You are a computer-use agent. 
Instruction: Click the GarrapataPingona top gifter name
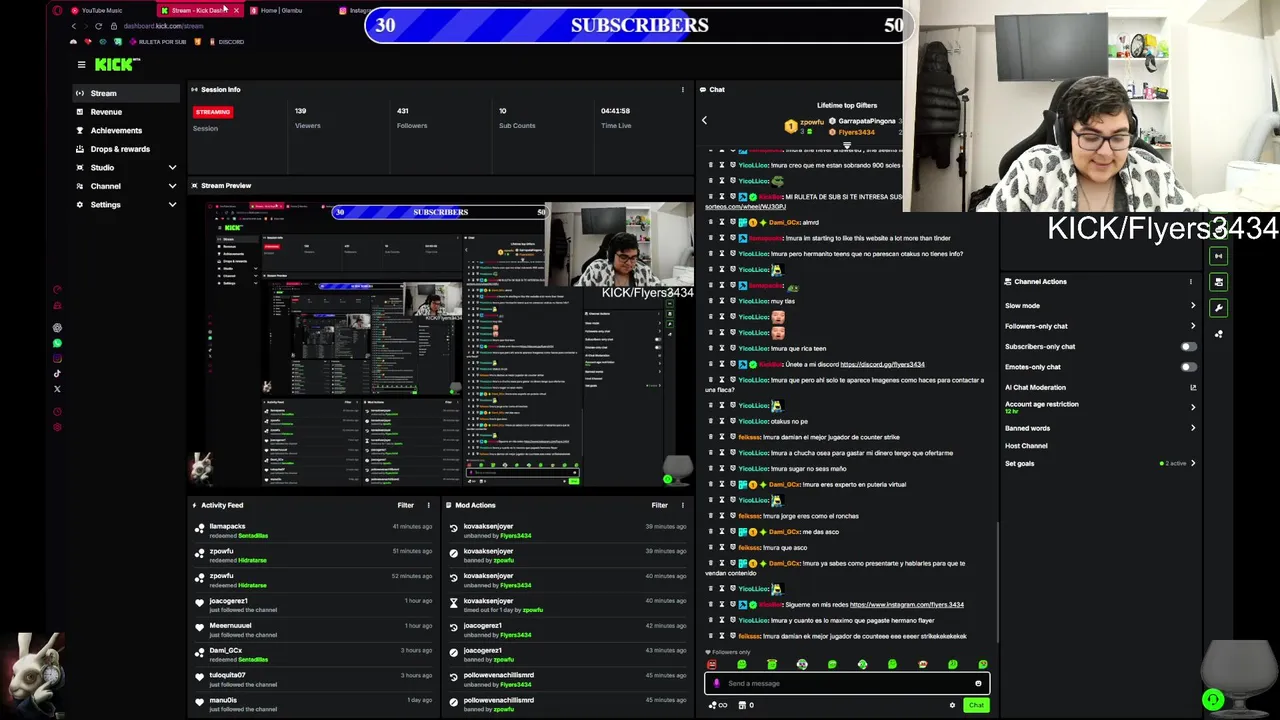866,121
